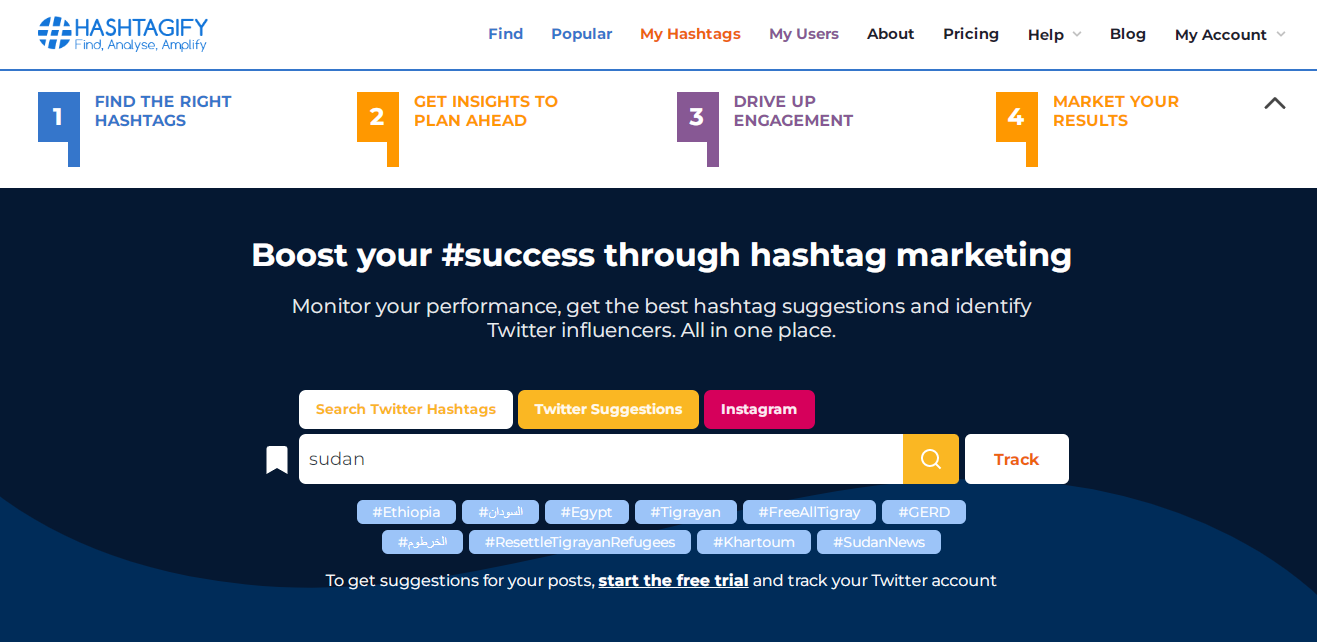Viewport: 1317px width, 642px height.
Task: Switch to the Twitter Suggestions tab
Action: point(608,409)
